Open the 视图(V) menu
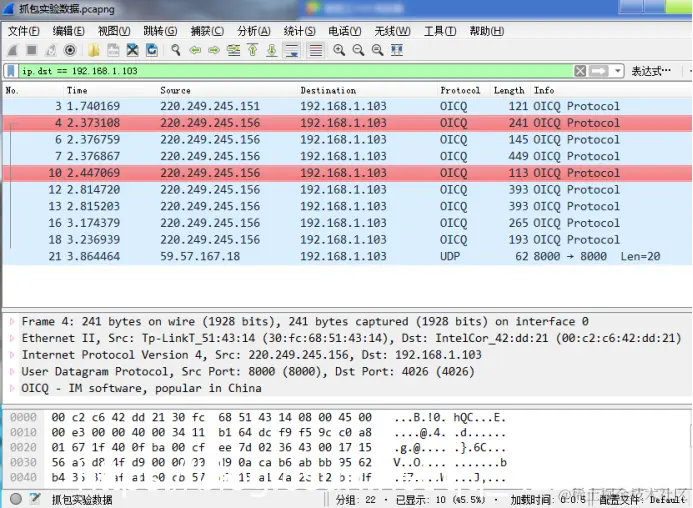 (114, 31)
